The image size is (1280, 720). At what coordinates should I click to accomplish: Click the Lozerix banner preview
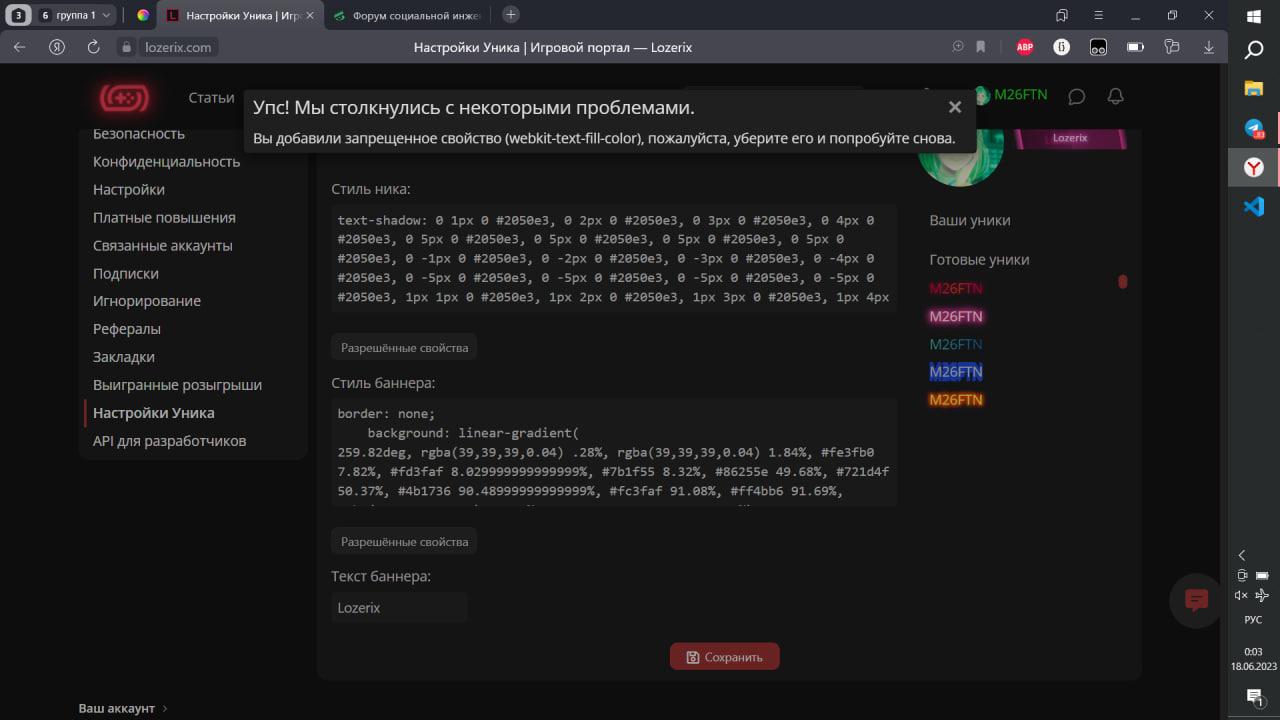(1070, 139)
